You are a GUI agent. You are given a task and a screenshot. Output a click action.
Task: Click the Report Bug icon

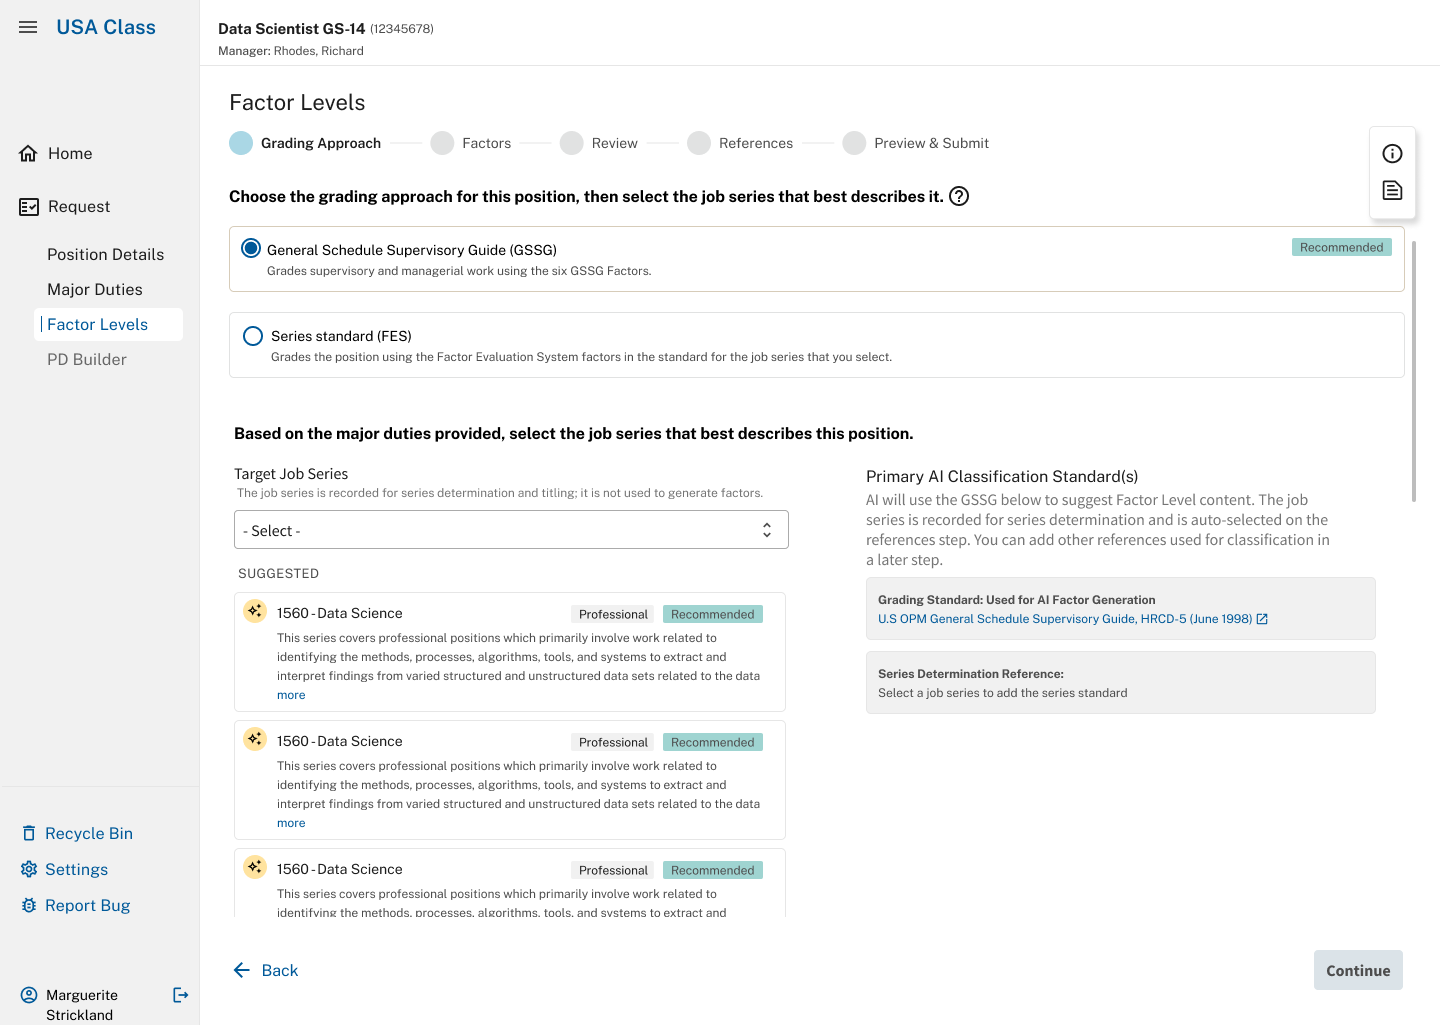(x=29, y=905)
